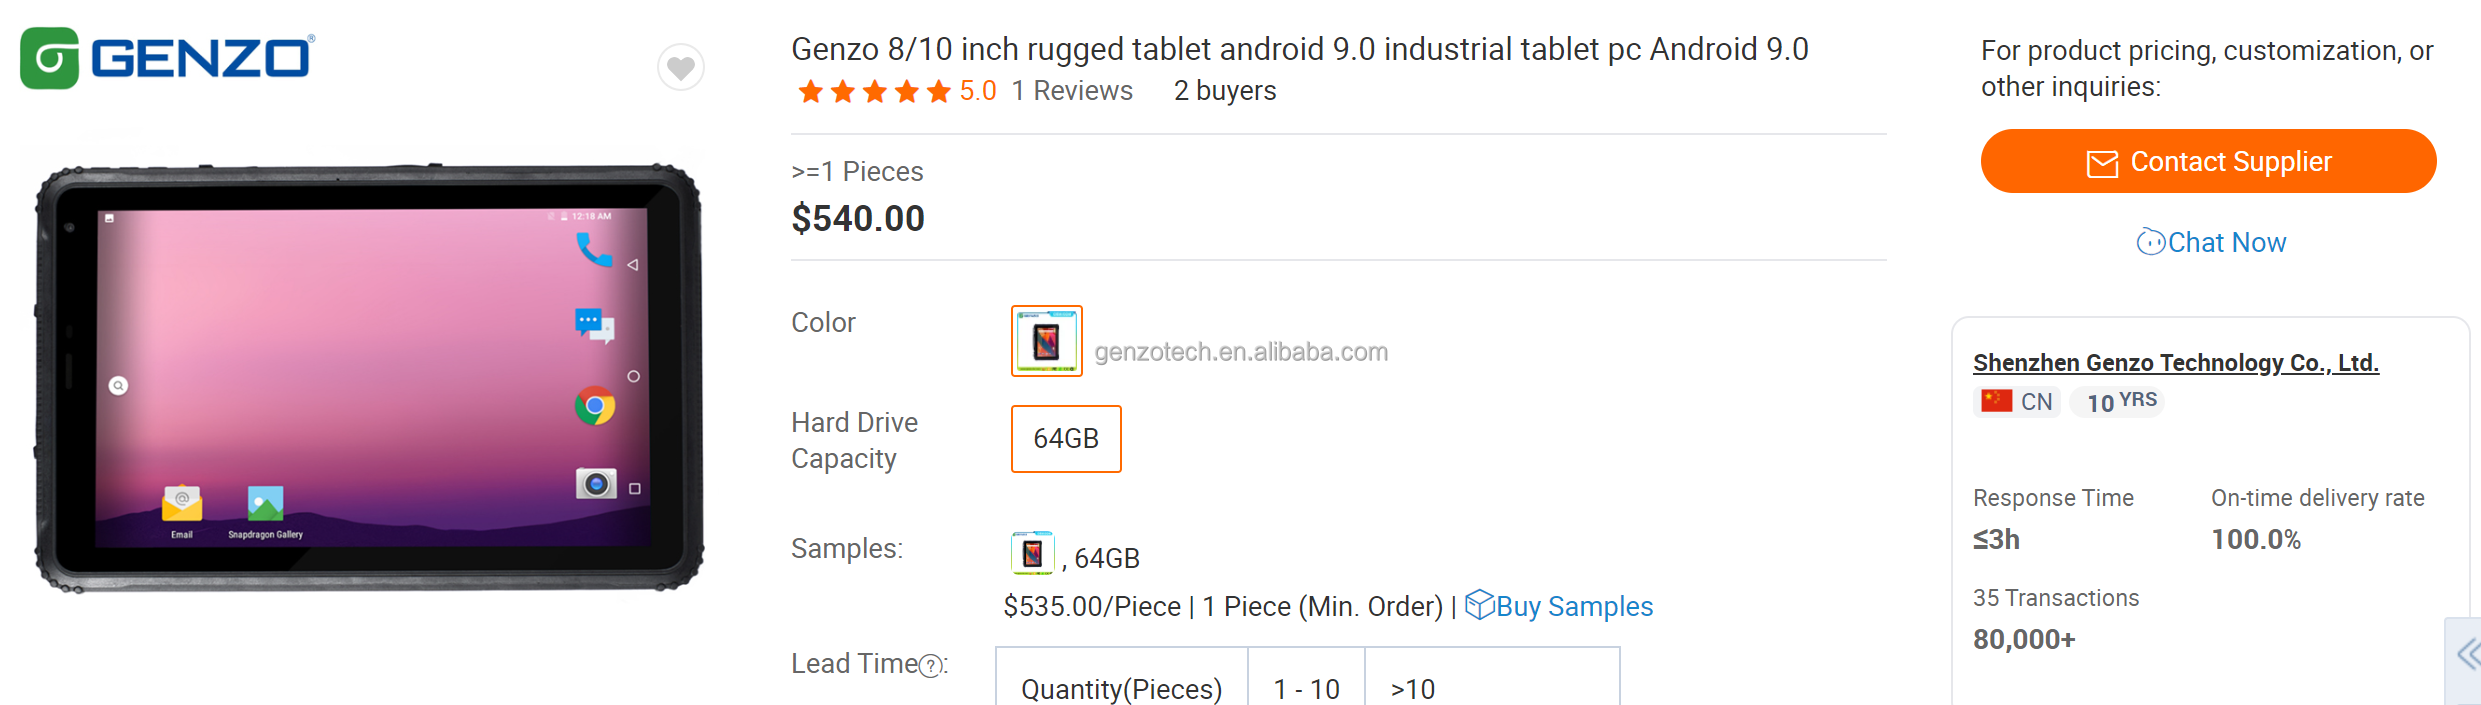Screen dimensions: 2481x705
Task: Click the Genzo logo
Action: tap(168, 58)
